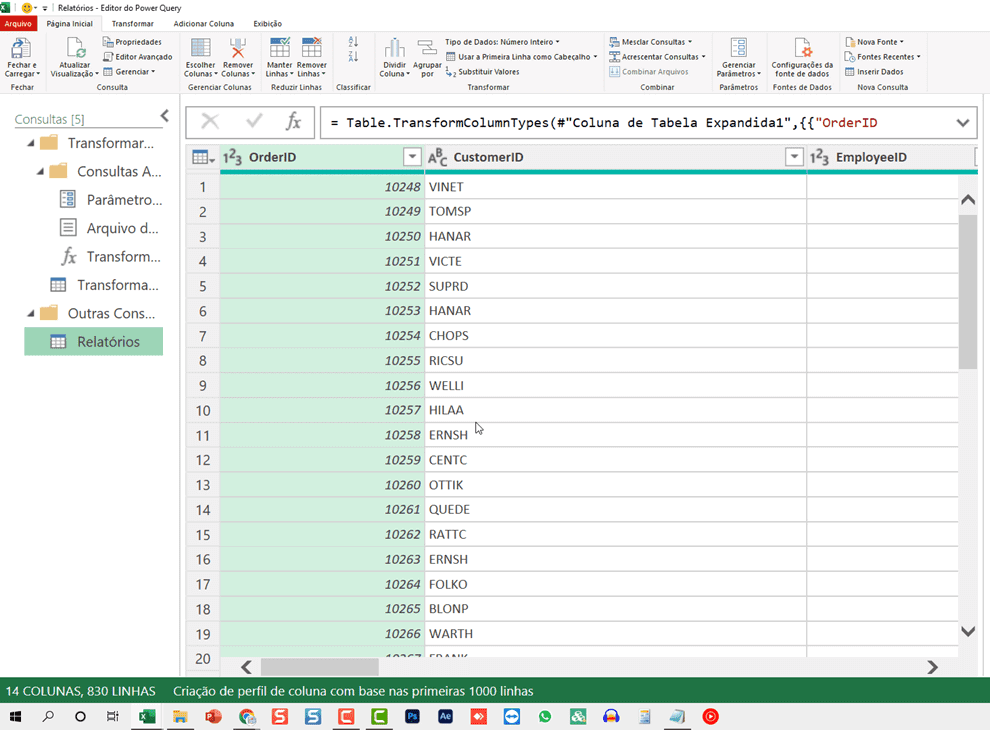Image resolution: width=990 pixels, height=730 pixels.
Task: Click the Remover Colunas icon
Action: click(x=237, y=57)
